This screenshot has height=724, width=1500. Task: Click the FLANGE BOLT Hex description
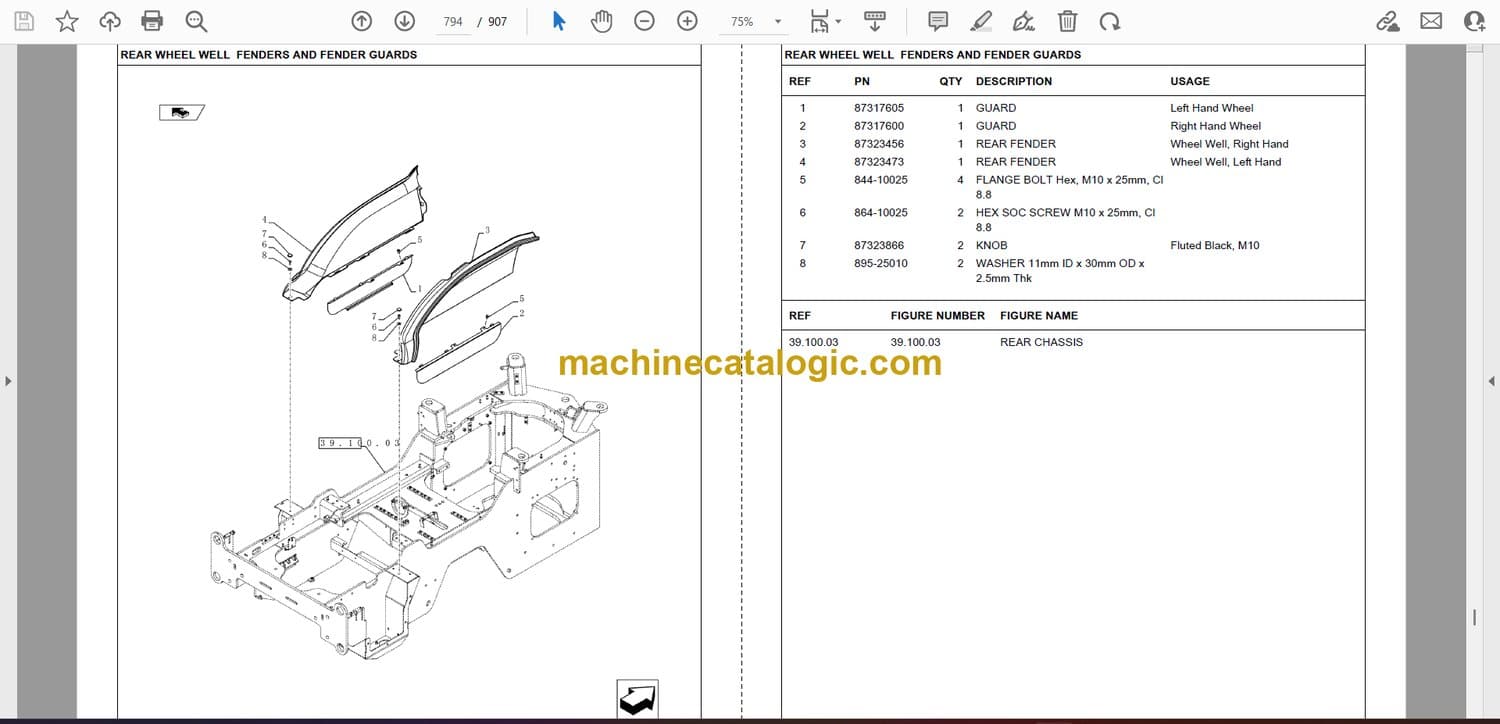click(1069, 187)
